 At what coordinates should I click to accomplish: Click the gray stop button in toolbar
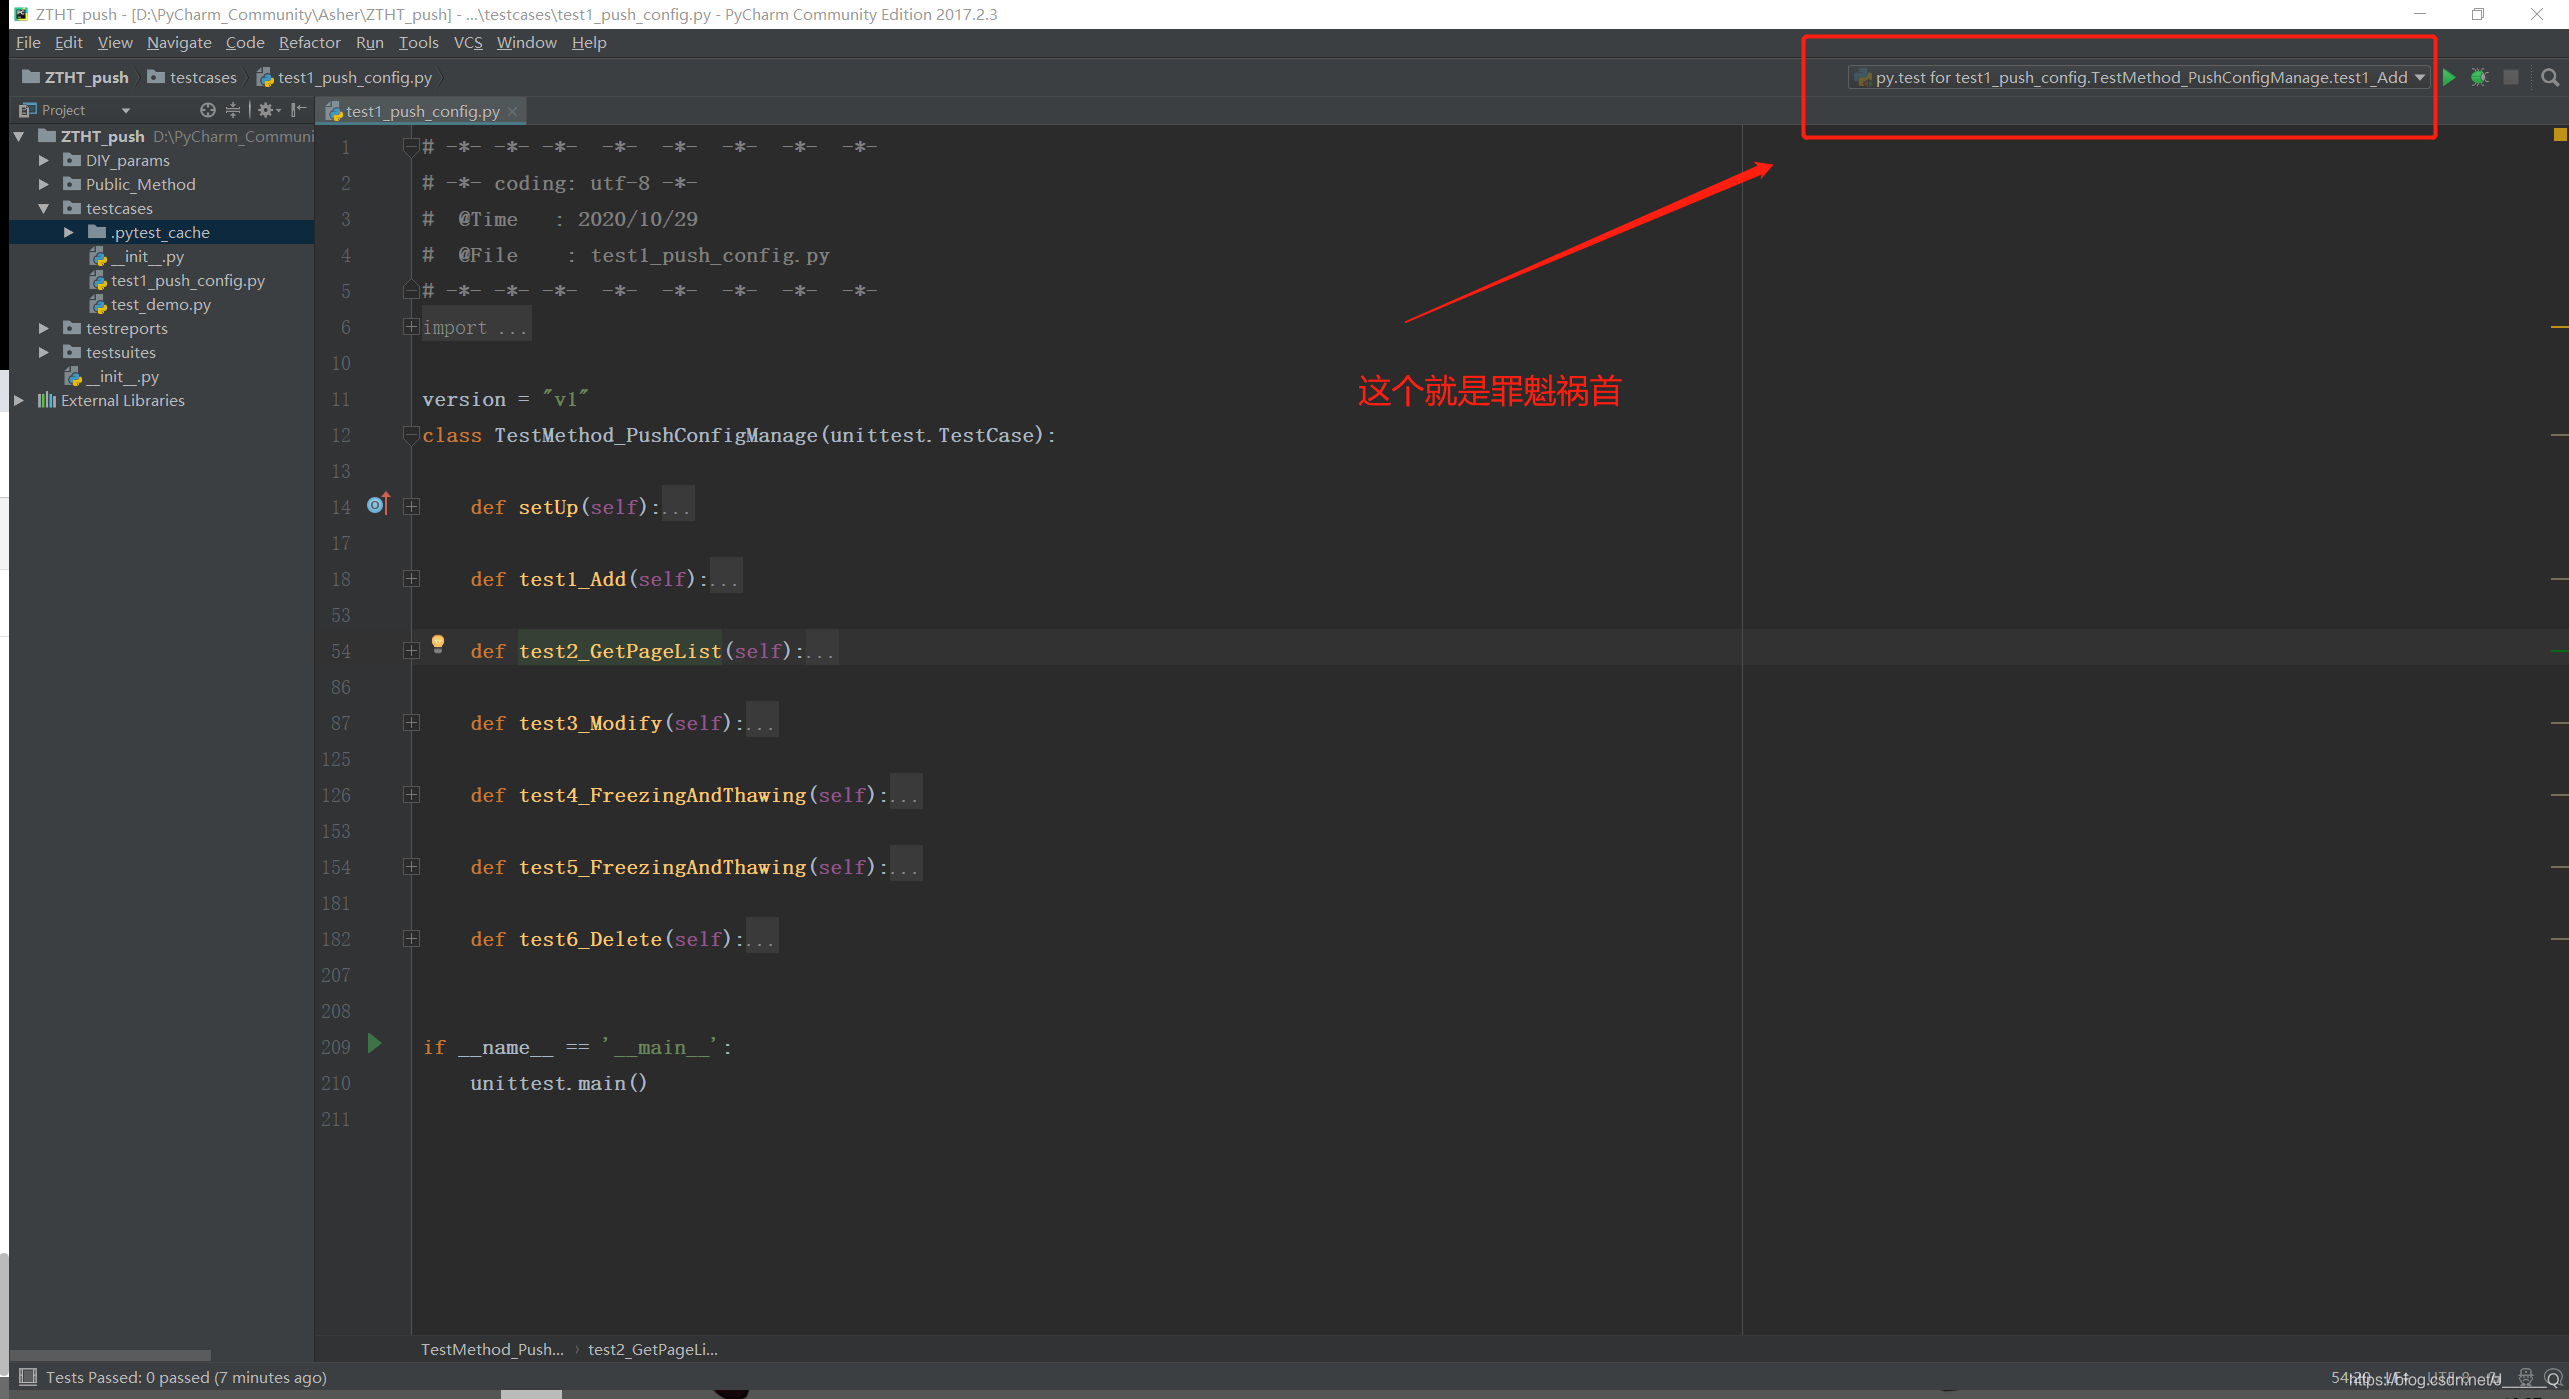pyautogui.click(x=2510, y=77)
